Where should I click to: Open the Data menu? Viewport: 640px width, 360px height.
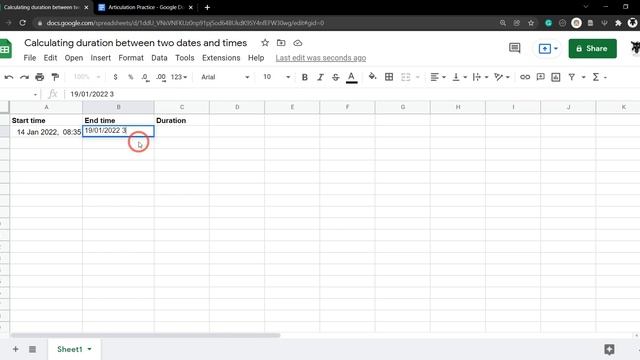click(159, 58)
